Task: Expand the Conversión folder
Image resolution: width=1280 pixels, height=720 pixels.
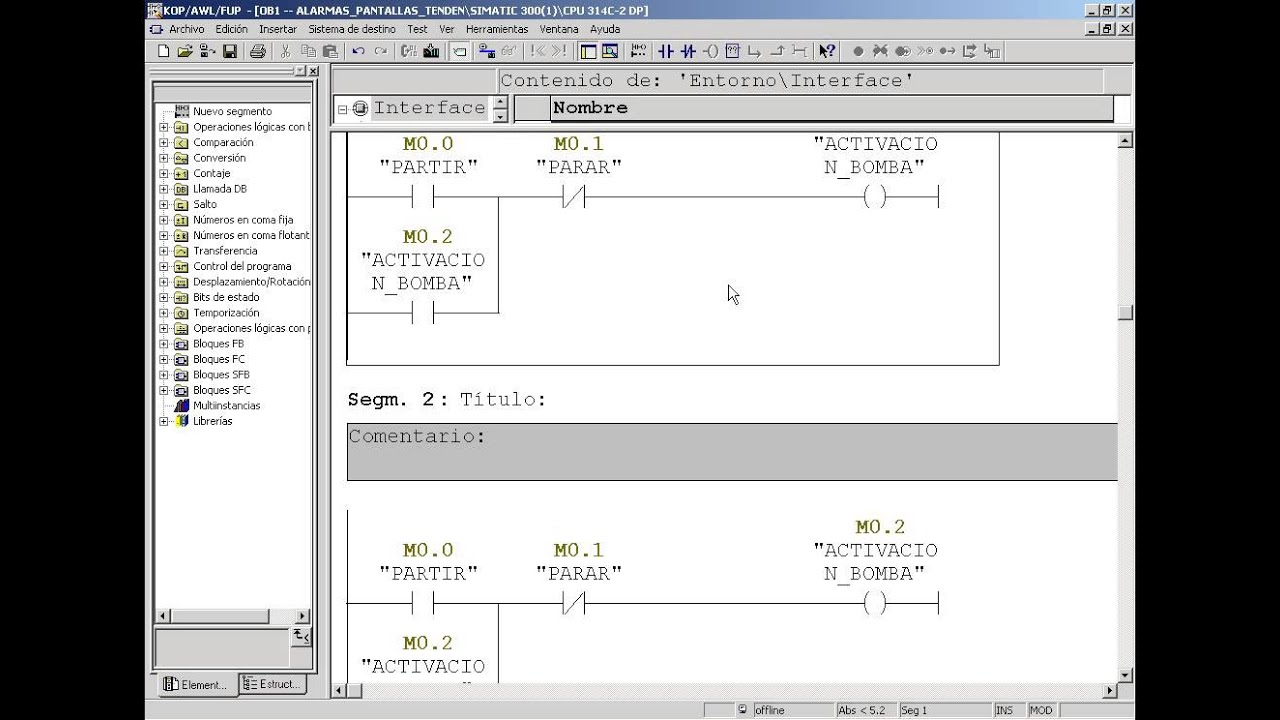Action: coord(164,158)
